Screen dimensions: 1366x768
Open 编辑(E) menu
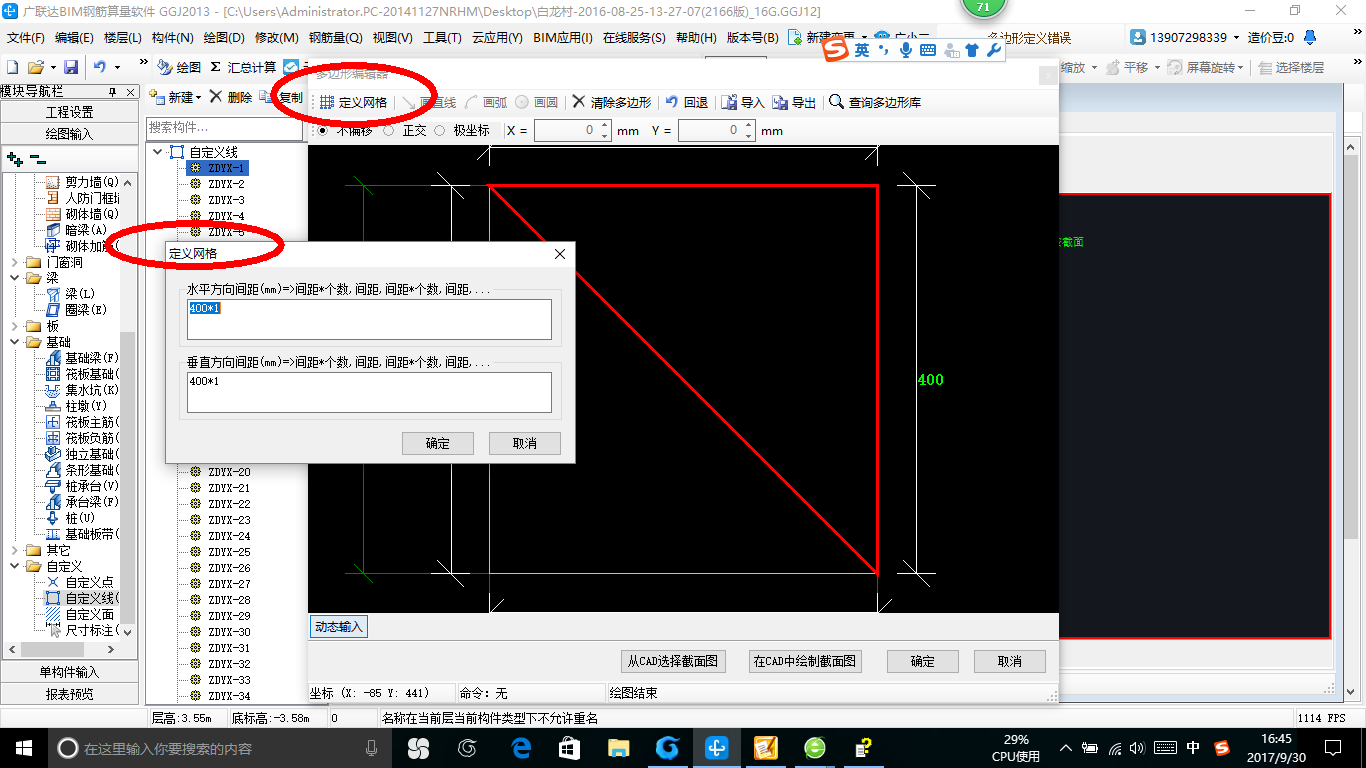tap(74, 38)
